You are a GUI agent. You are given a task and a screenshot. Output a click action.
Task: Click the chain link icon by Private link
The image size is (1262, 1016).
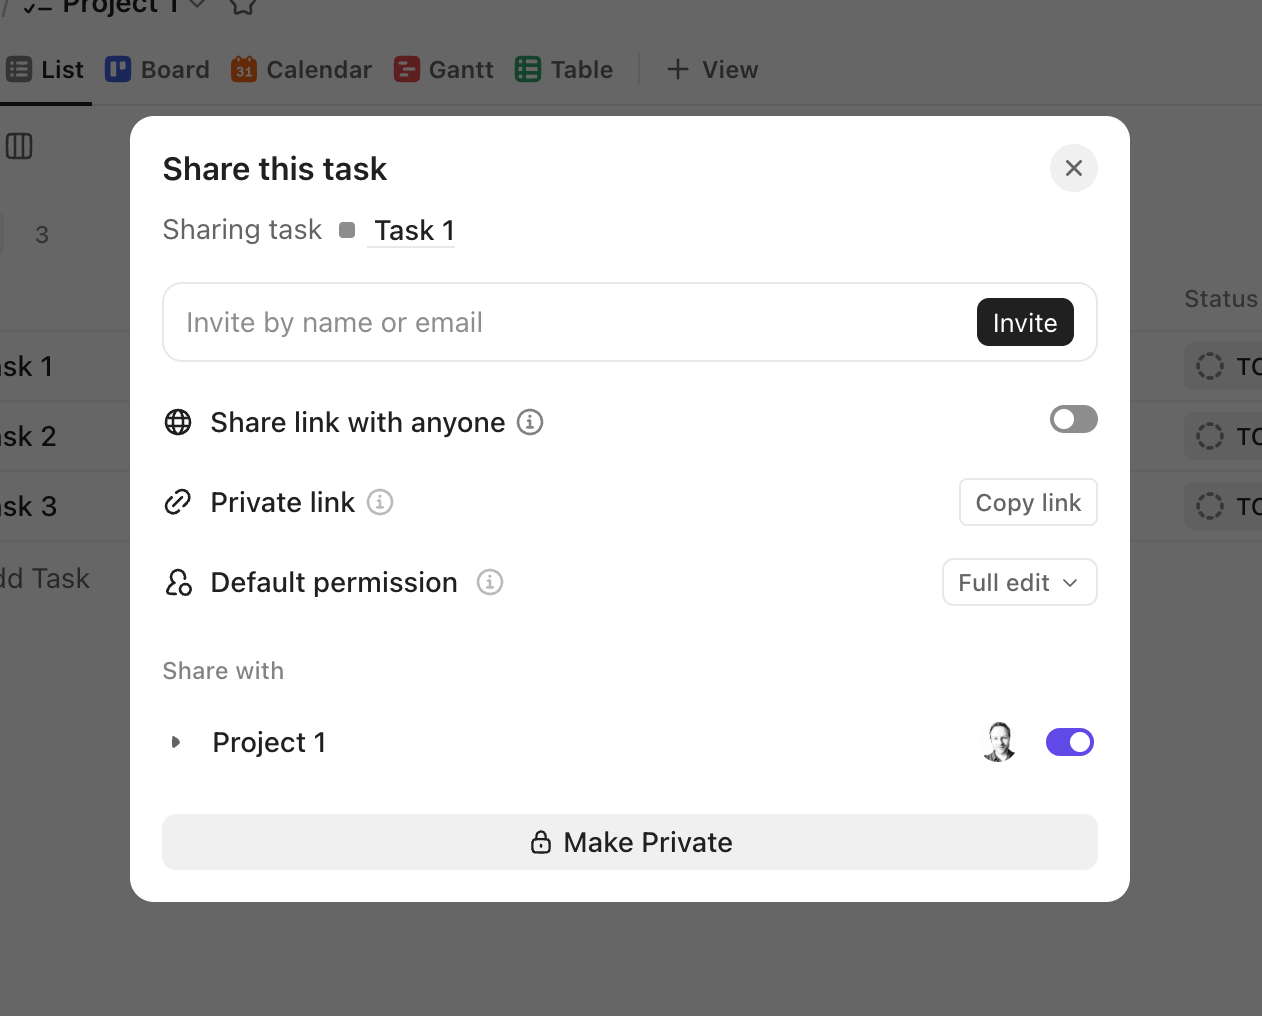pyautogui.click(x=178, y=502)
